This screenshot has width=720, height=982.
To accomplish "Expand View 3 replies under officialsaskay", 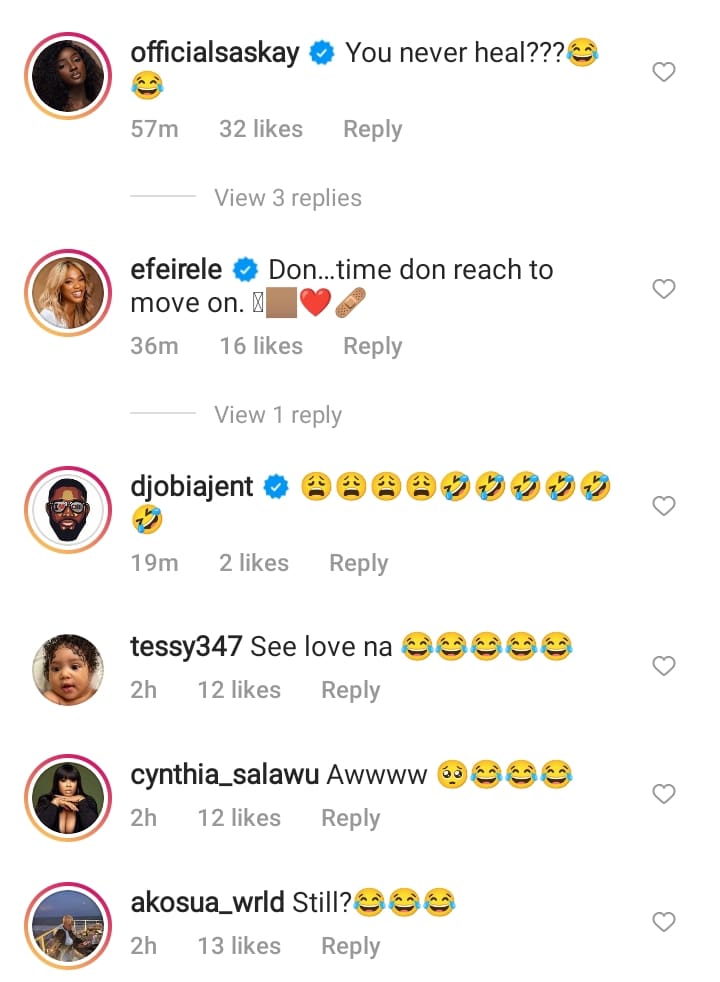I will pos(288,198).
